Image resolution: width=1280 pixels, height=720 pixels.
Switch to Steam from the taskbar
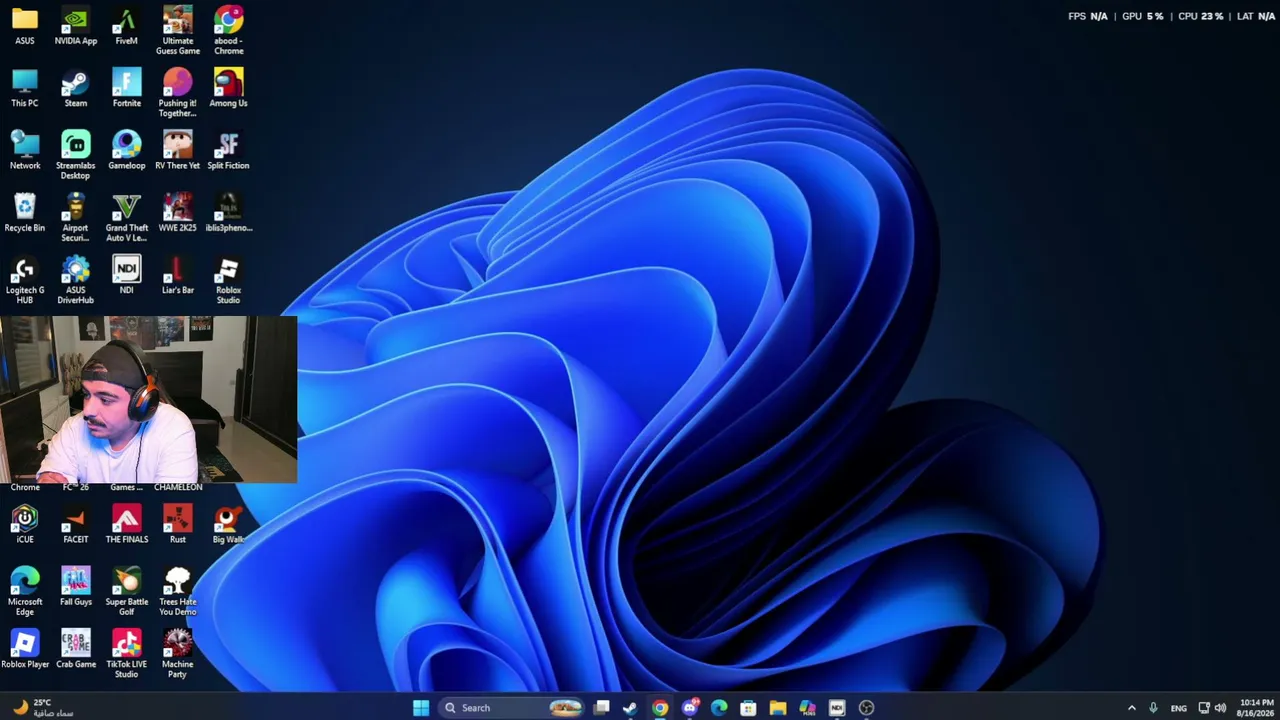pos(630,708)
